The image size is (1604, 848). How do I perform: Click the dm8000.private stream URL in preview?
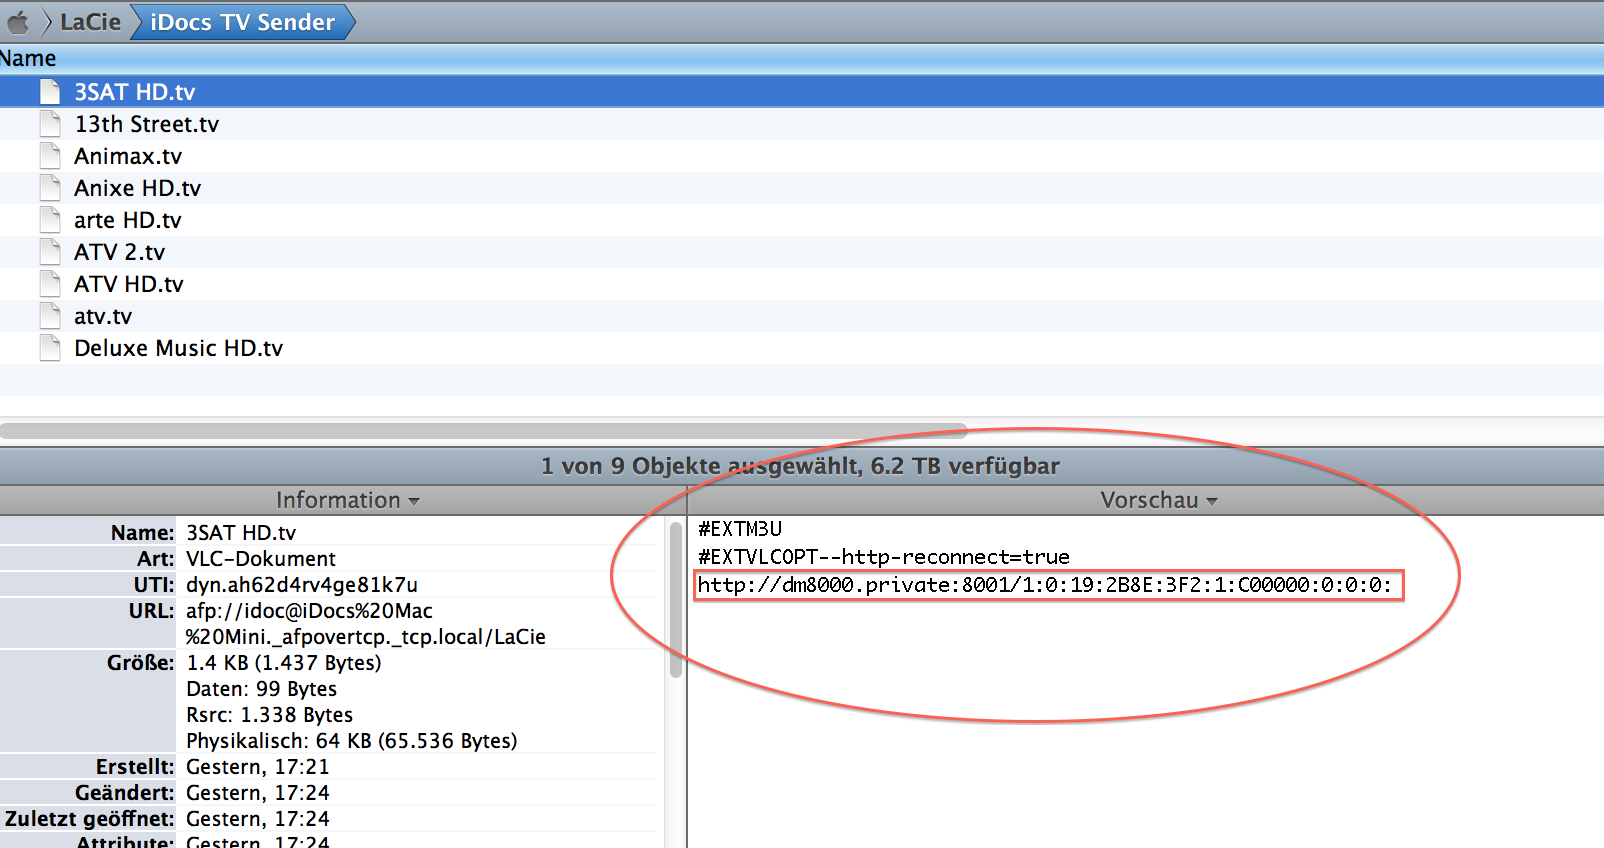click(x=1044, y=585)
